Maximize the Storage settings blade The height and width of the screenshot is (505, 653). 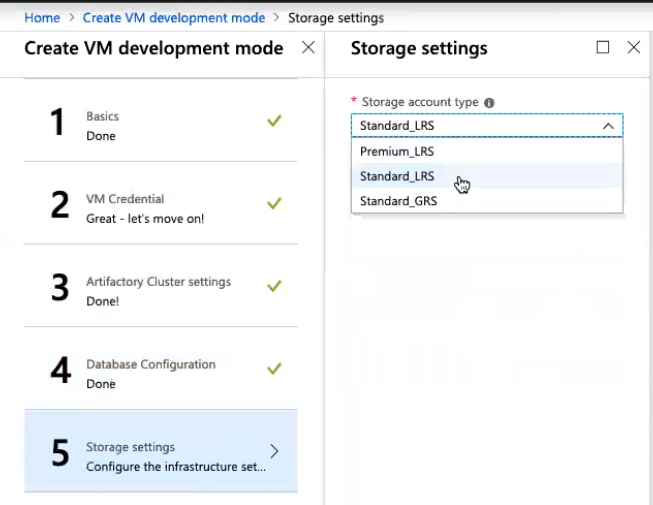(x=602, y=47)
